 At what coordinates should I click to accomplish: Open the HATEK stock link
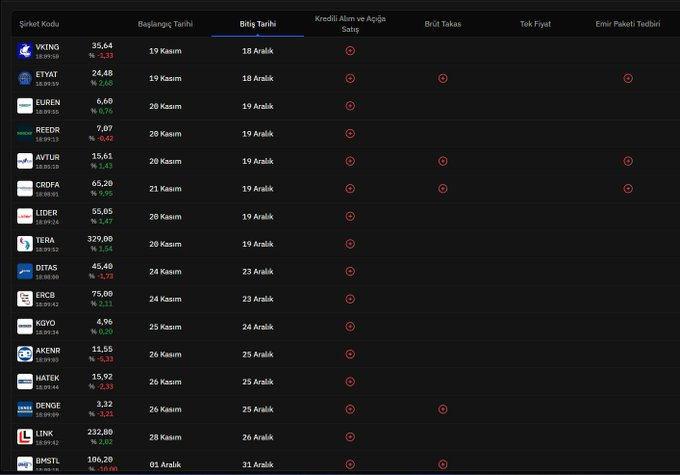47,378
